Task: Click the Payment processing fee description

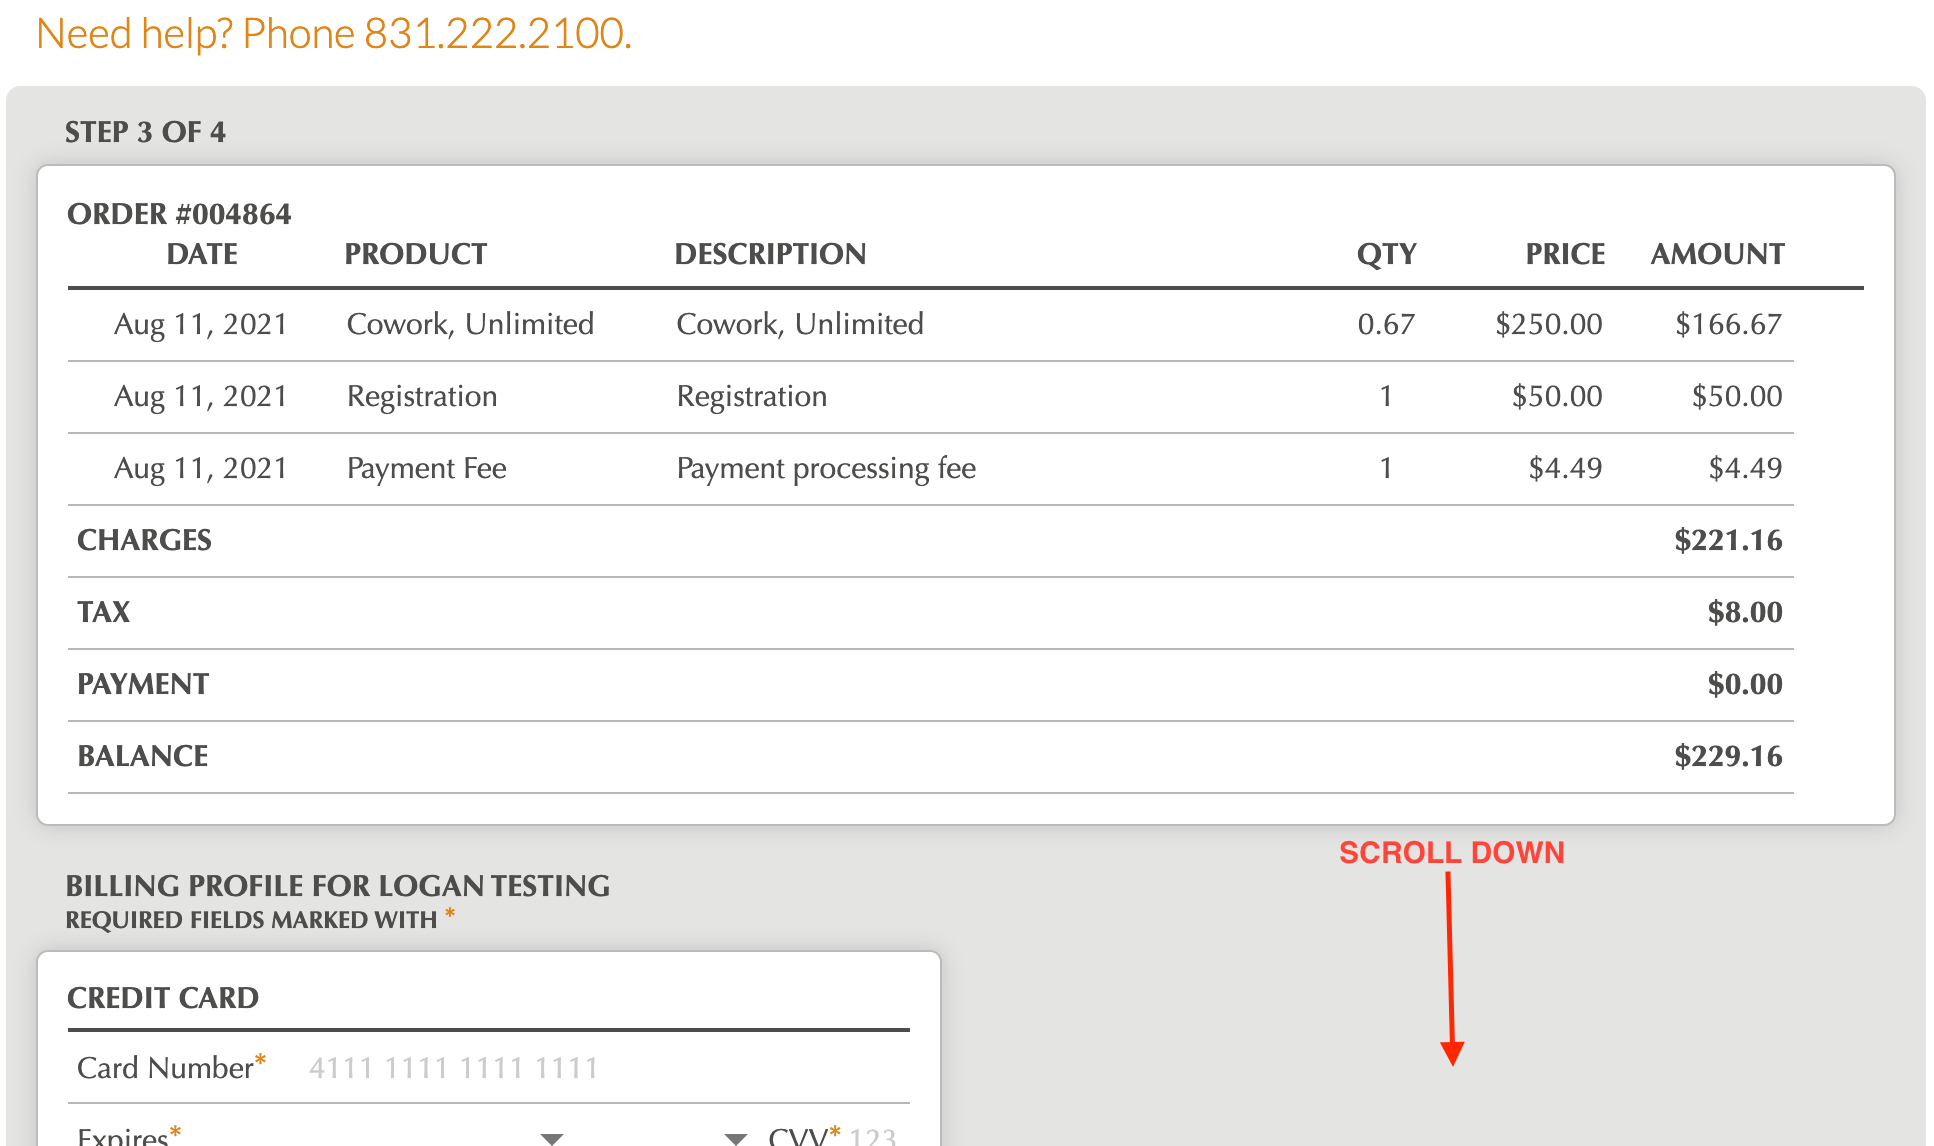Action: (826, 468)
